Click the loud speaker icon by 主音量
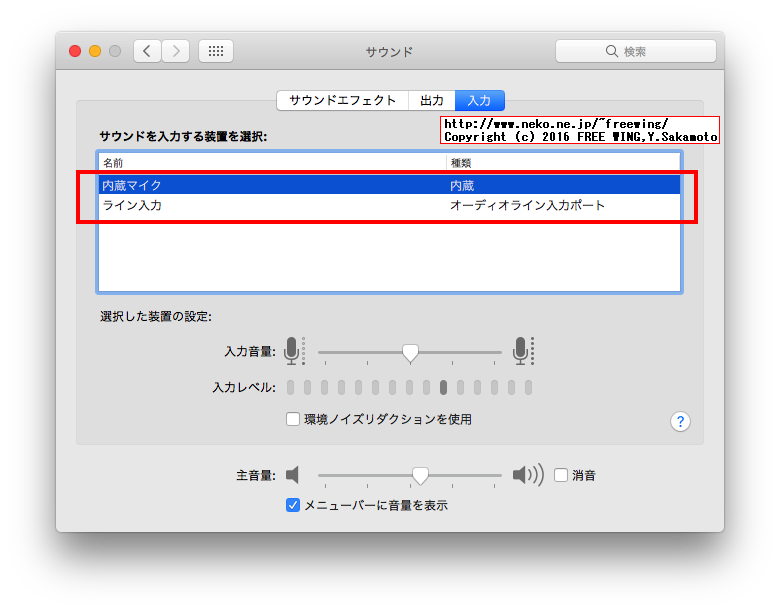 tap(527, 475)
